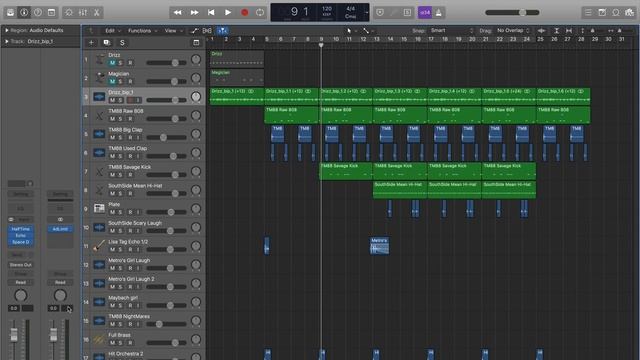Start playback with the Play button
This screenshot has width=640, height=360.
pyautogui.click(x=228, y=13)
